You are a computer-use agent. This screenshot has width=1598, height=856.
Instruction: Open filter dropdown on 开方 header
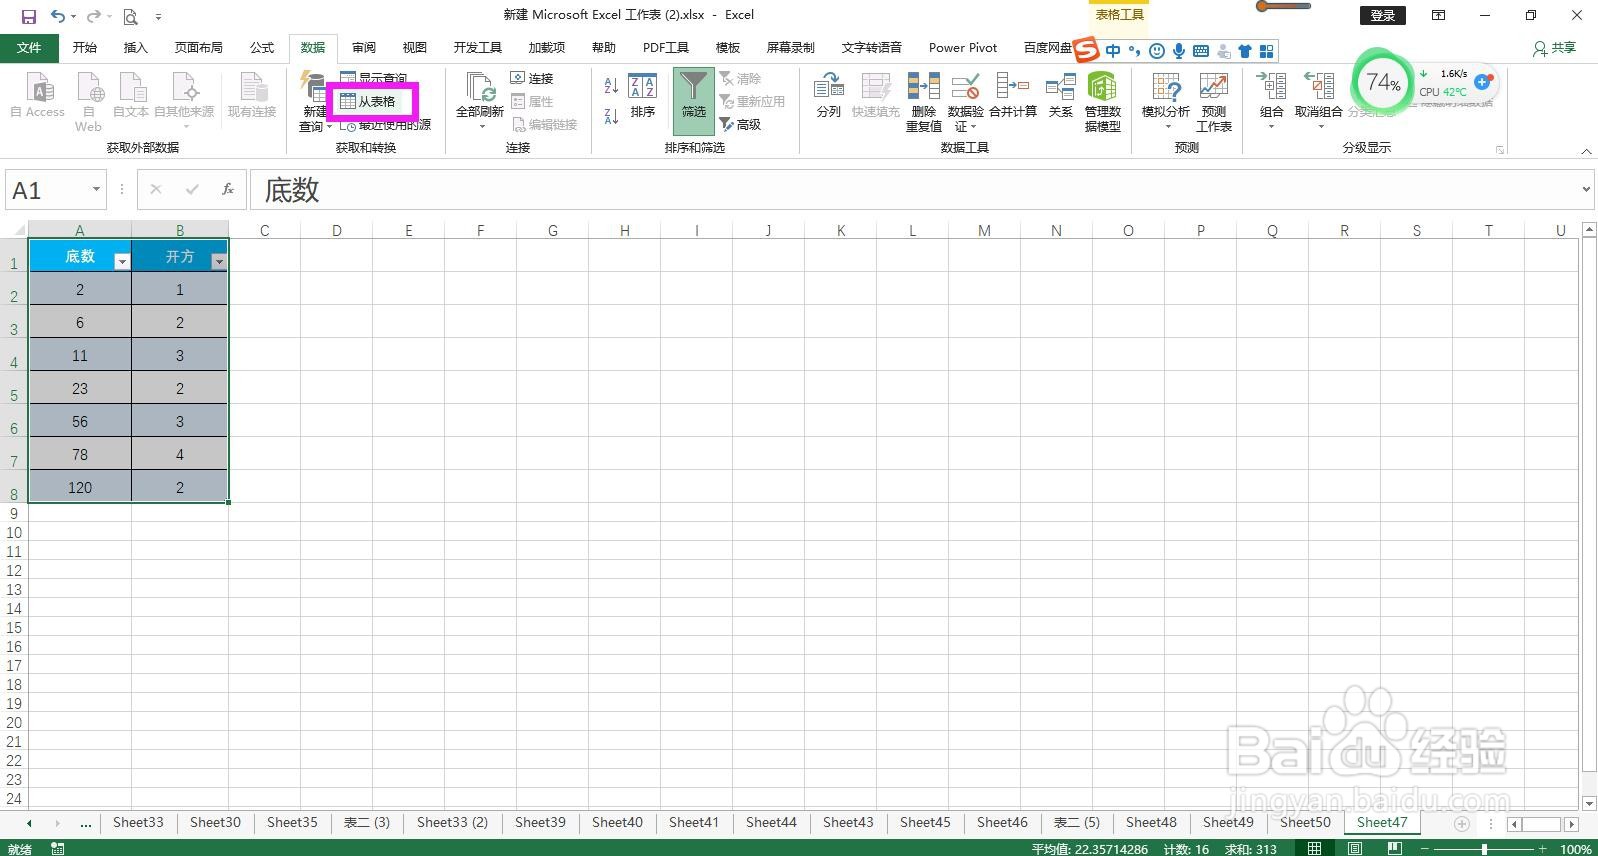219,261
